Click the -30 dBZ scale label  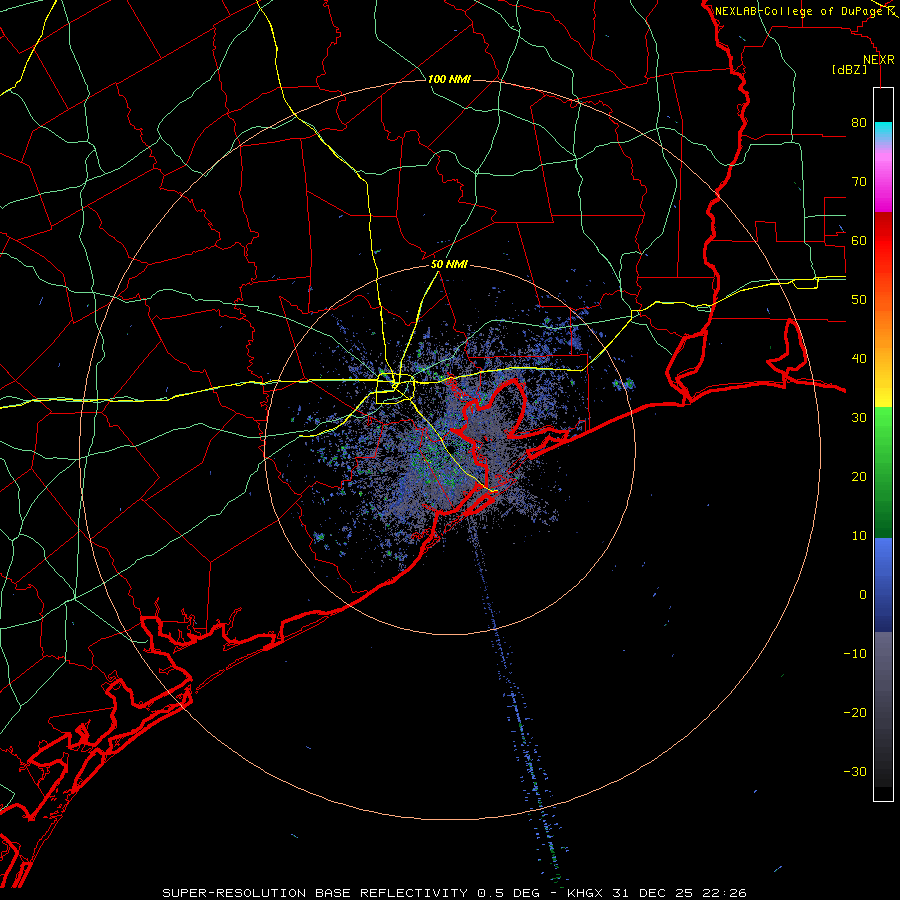(855, 771)
